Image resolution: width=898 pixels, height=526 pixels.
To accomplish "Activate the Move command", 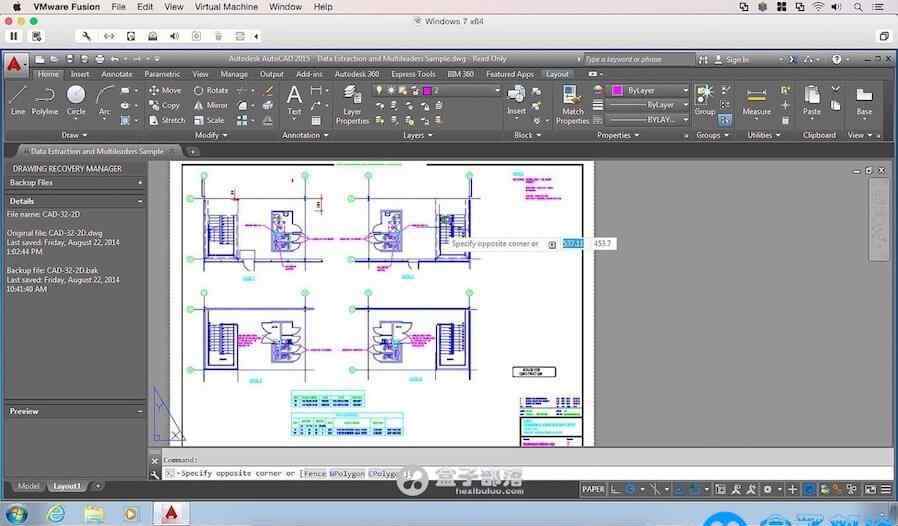I will tap(165, 91).
